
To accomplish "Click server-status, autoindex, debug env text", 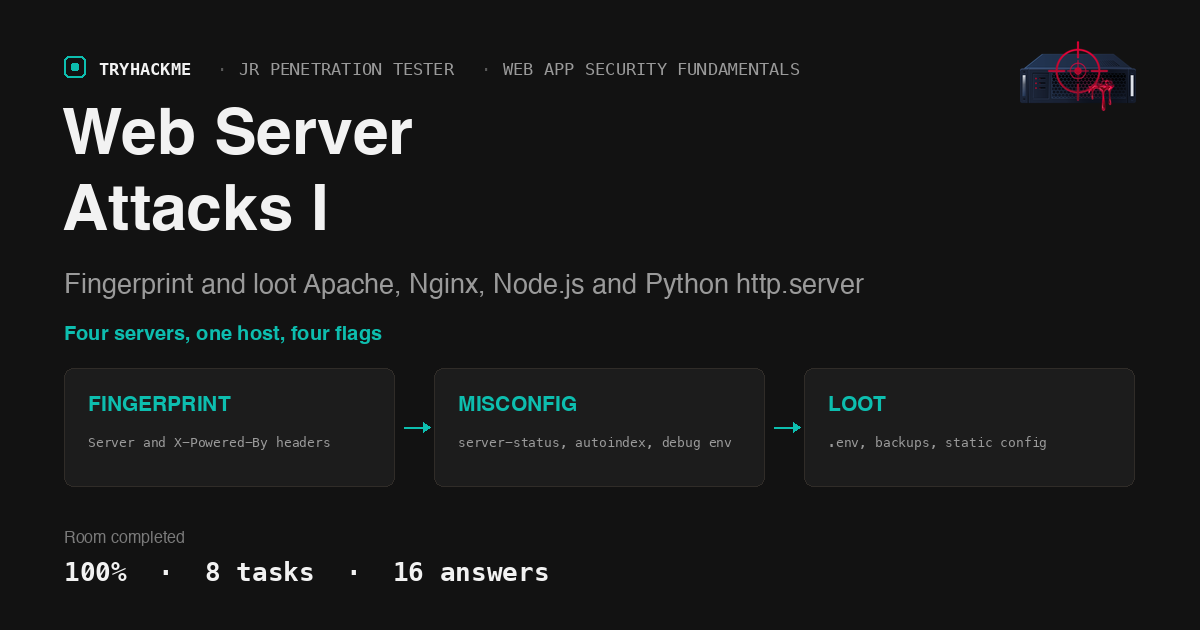I will 595,442.
